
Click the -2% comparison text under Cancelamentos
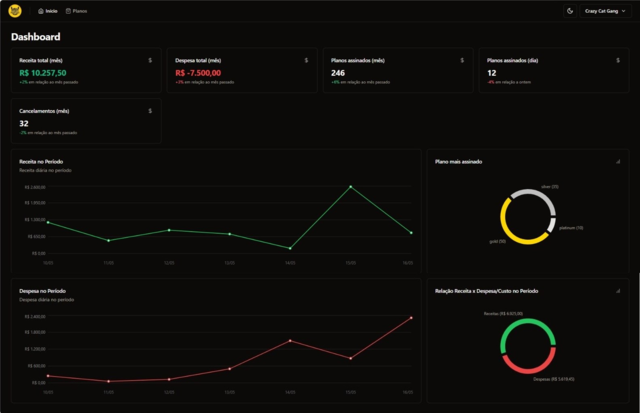[48, 133]
